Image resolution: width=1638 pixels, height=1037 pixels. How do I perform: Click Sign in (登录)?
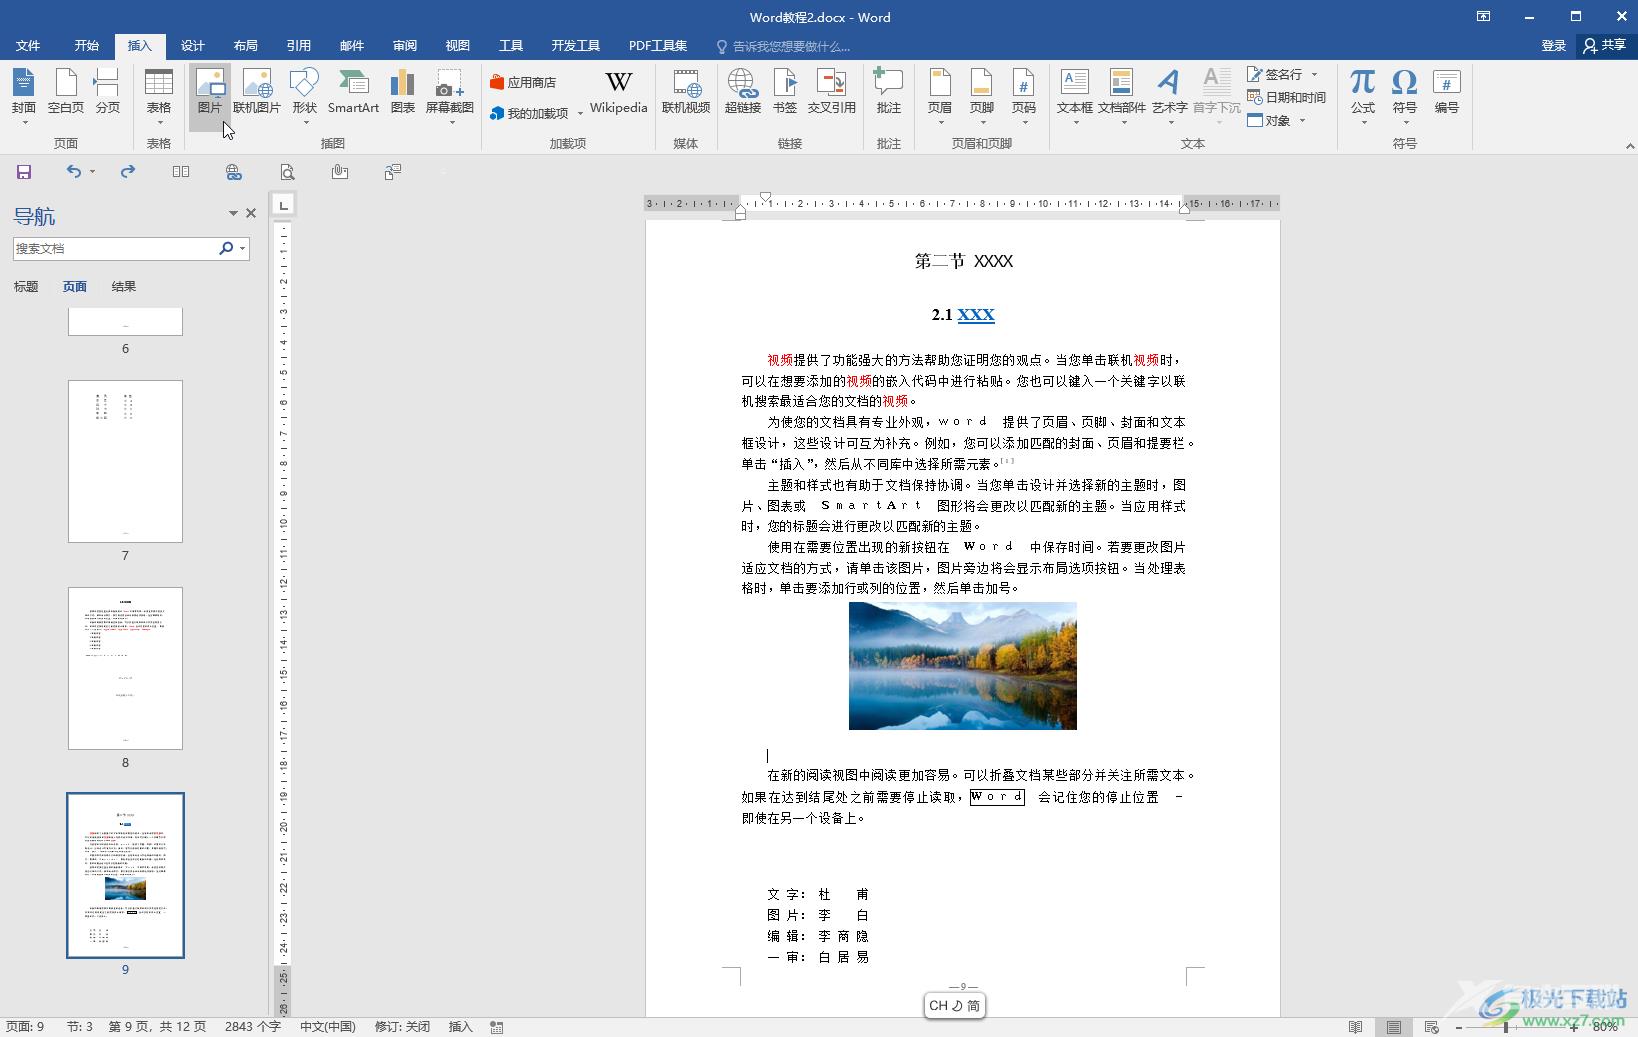(1553, 46)
